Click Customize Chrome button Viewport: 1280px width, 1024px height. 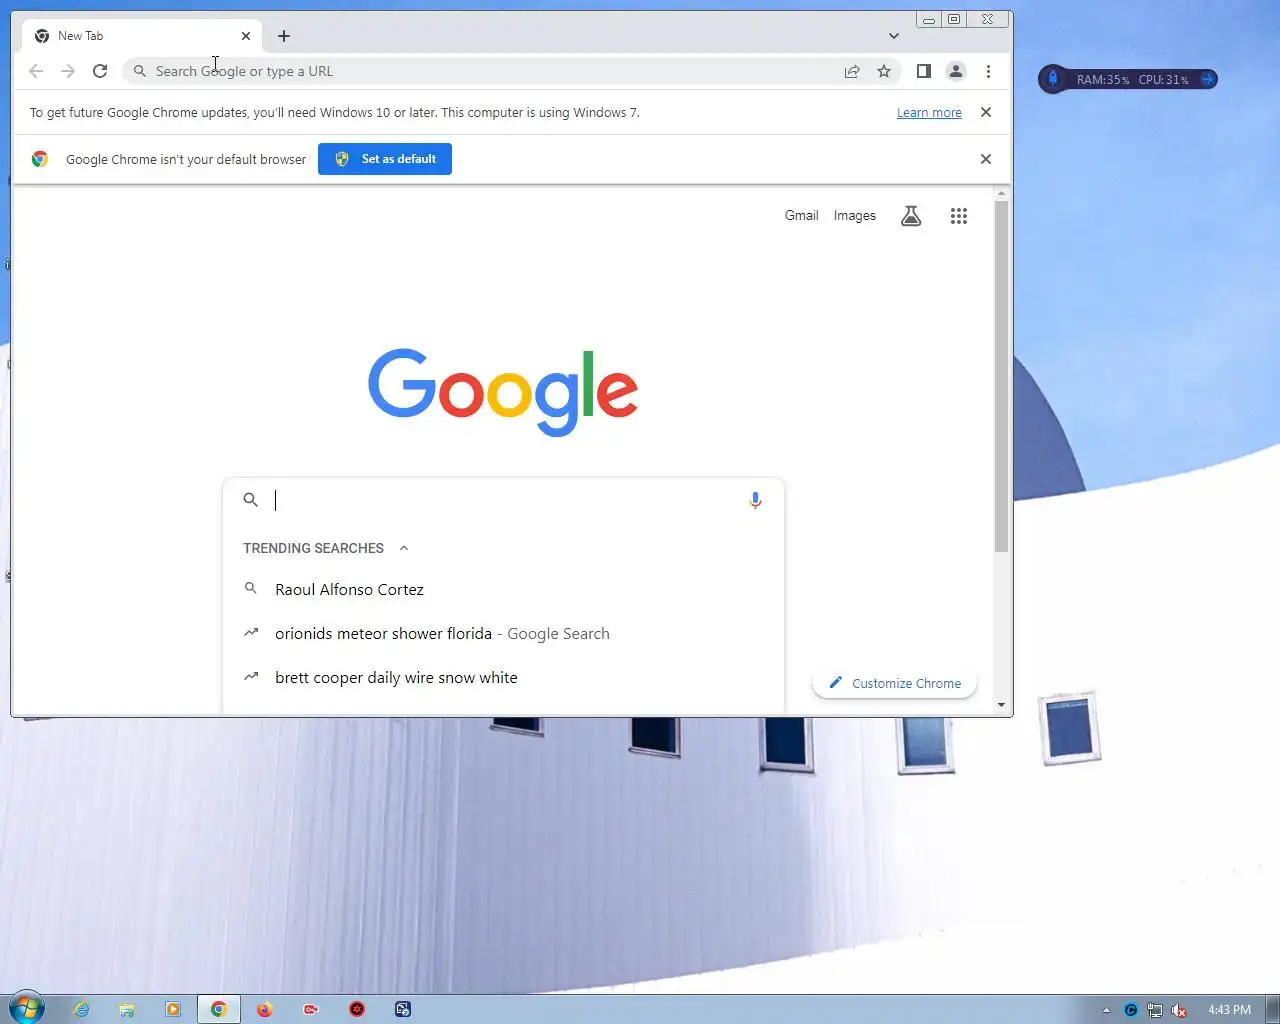coord(895,684)
